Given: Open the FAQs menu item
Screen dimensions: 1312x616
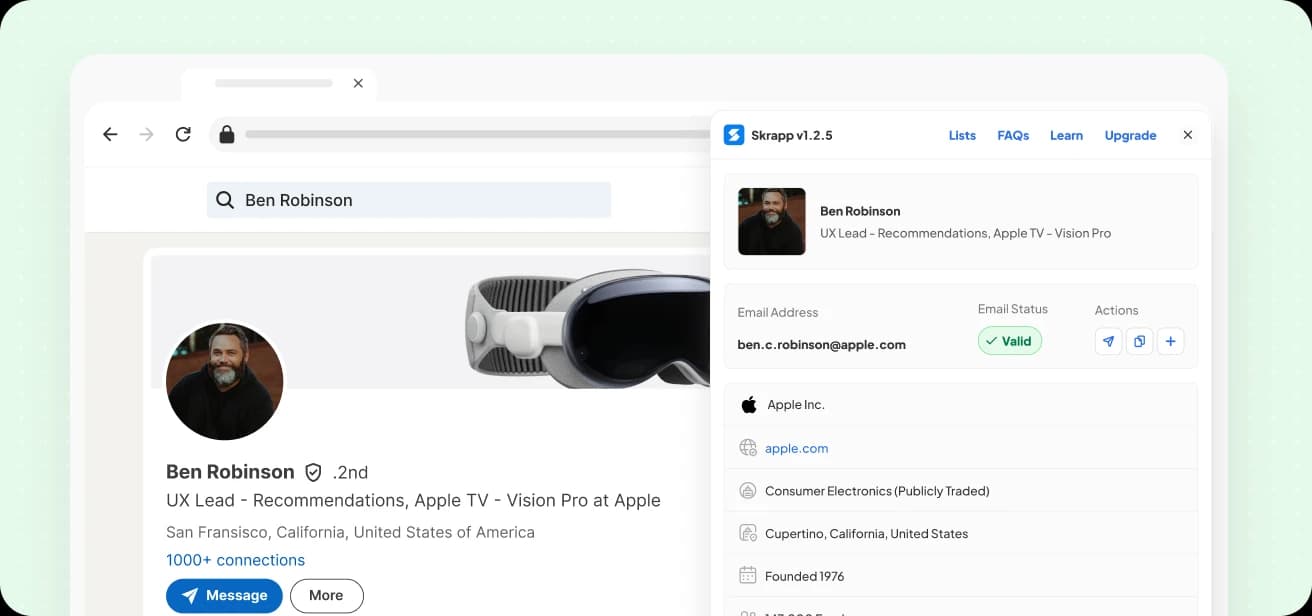Looking at the screenshot, I should [1013, 135].
